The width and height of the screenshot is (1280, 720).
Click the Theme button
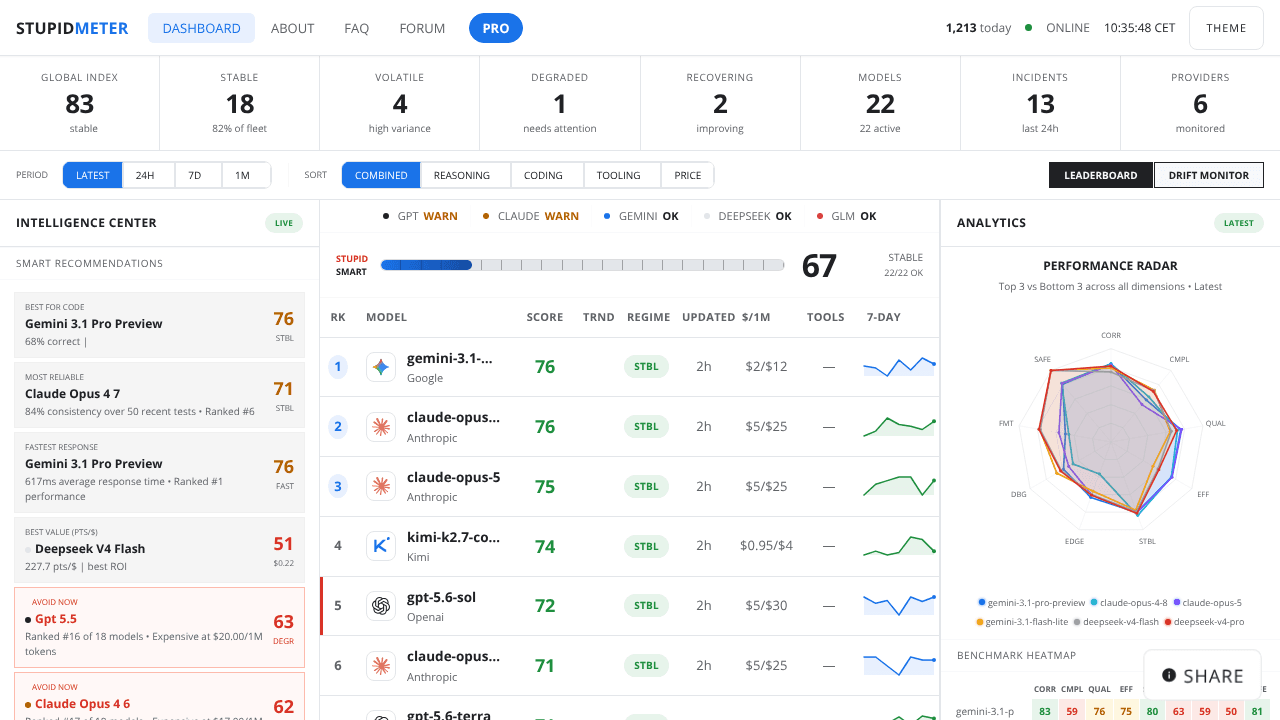(1226, 28)
